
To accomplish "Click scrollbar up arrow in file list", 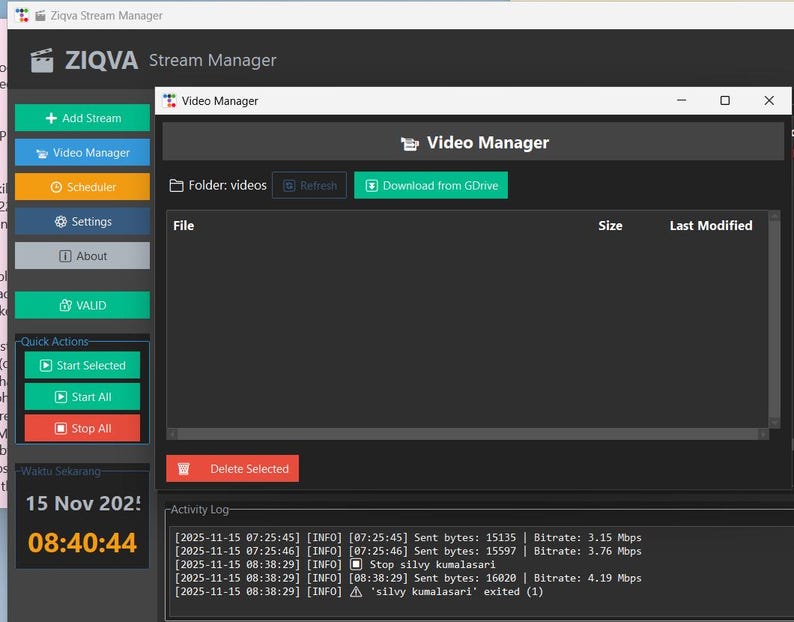I will click(774, 216).
